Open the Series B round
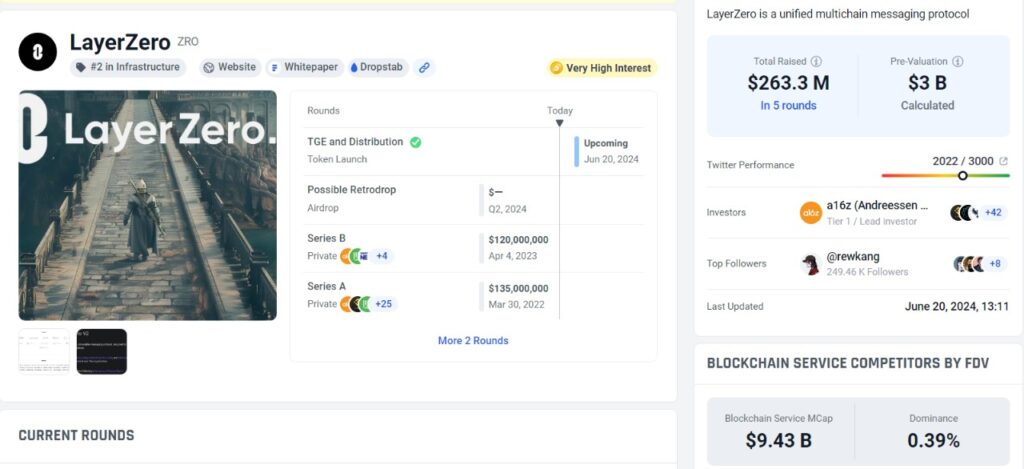This screenshot has height=469, width=1024. coord(327,238)
